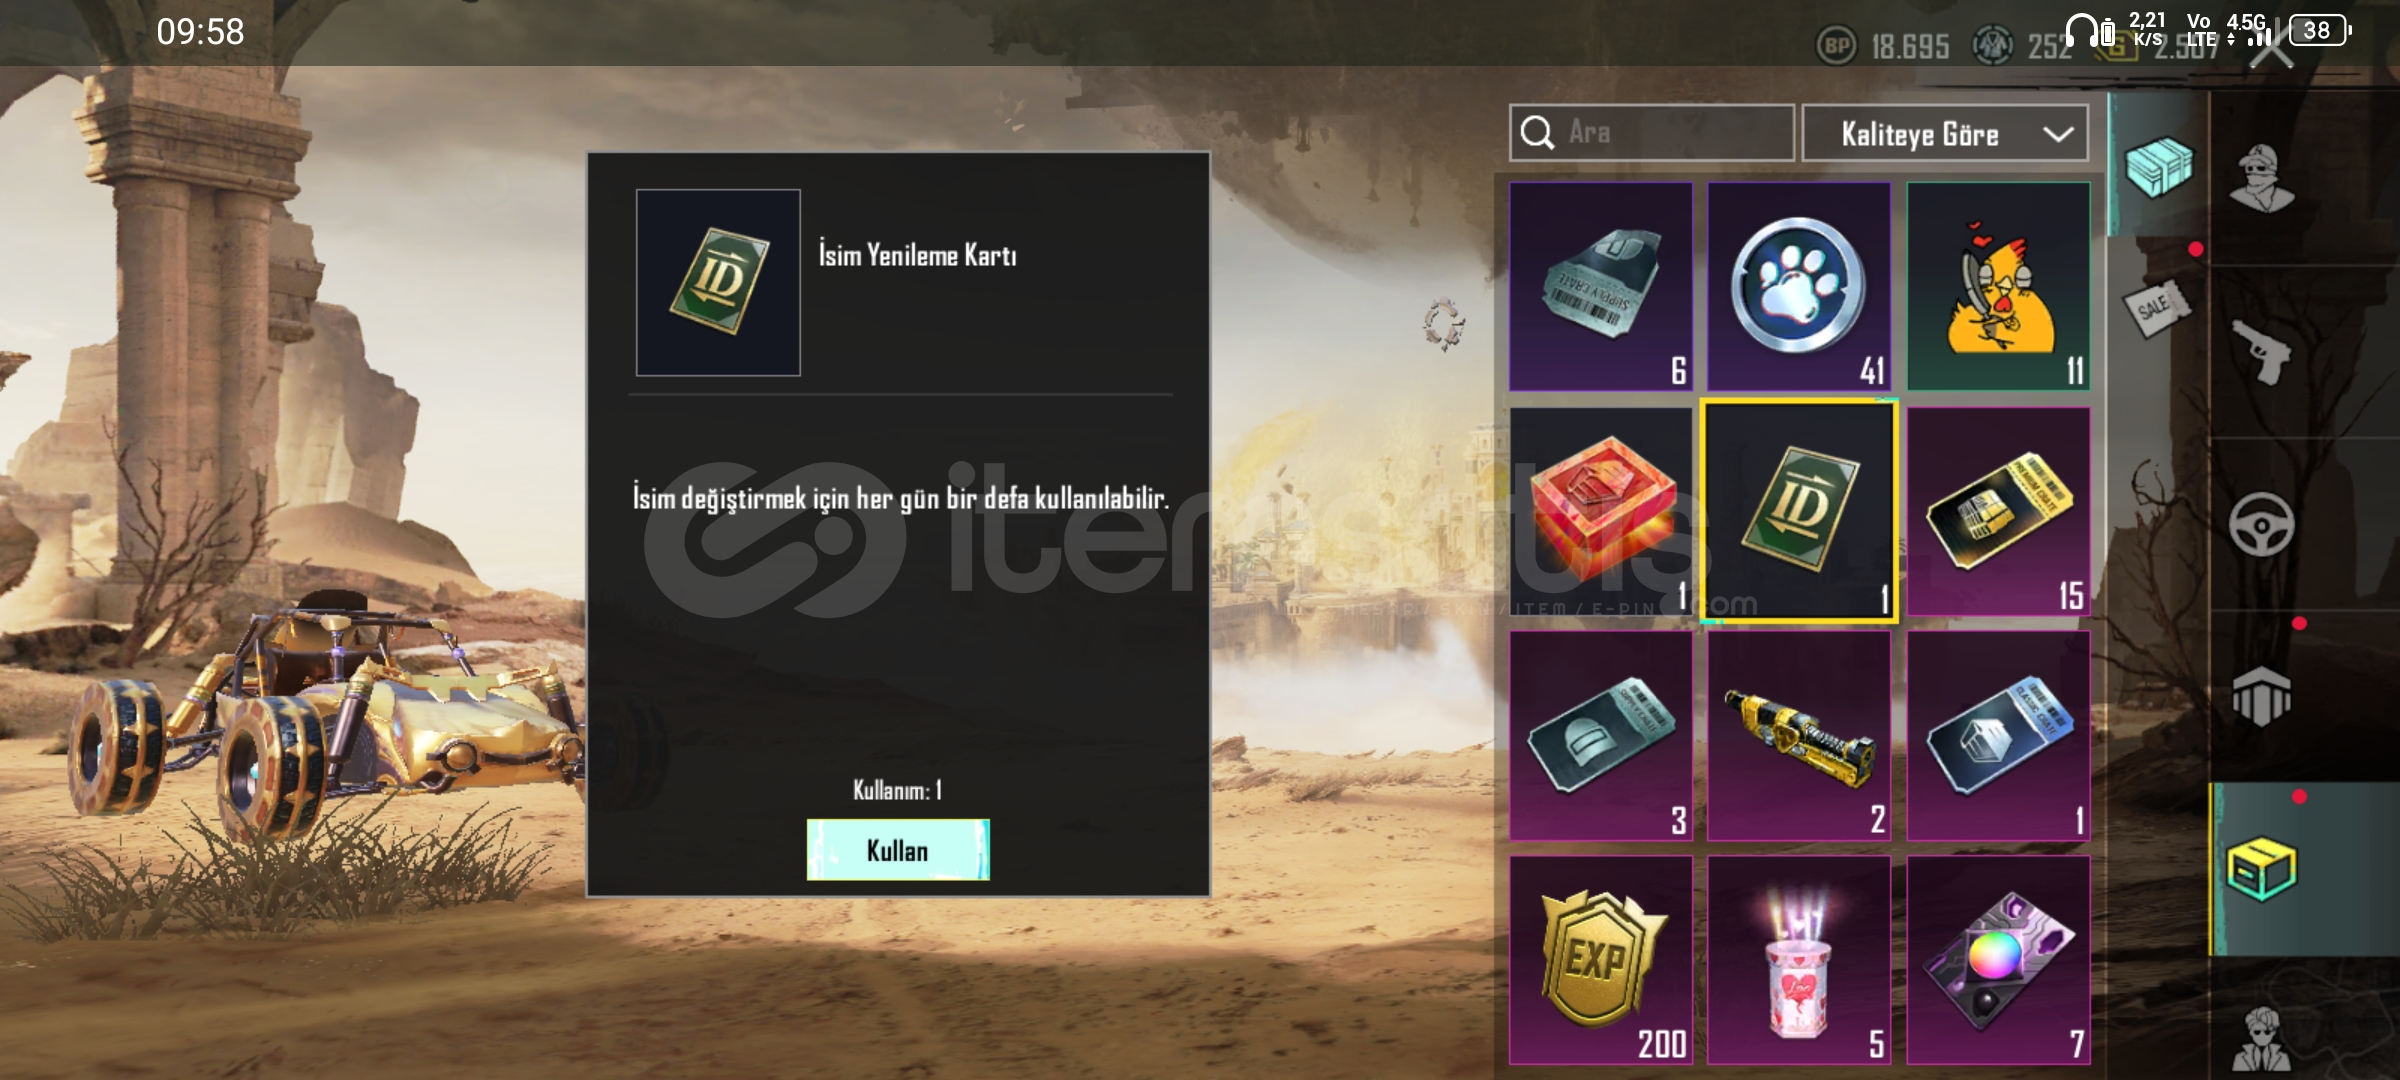The height and width of the screenshot is (1080, 2400).
Task: Open the vehicles tab with steering wheel
Action: (x=2262, y=524)
